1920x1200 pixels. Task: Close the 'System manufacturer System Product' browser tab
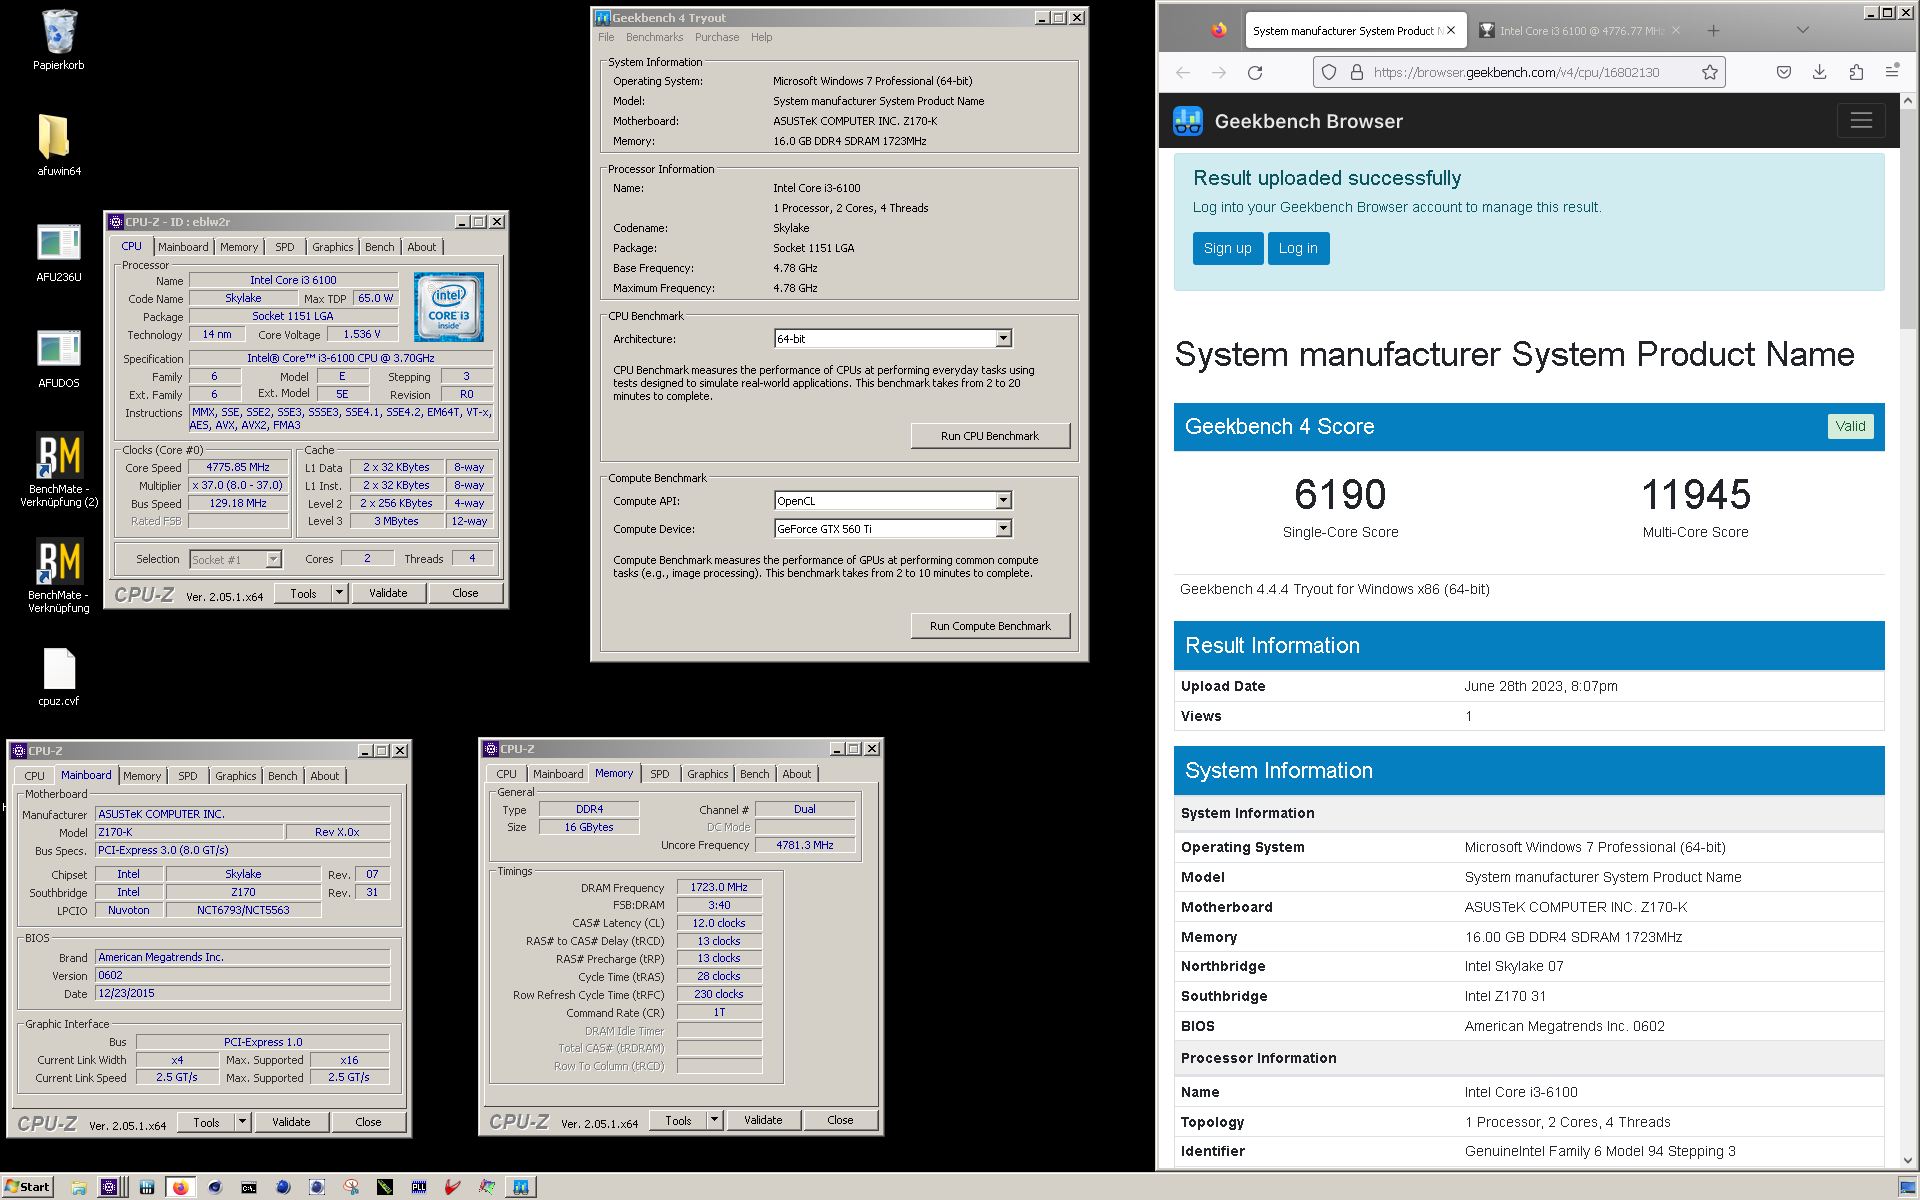[1451, 30]
